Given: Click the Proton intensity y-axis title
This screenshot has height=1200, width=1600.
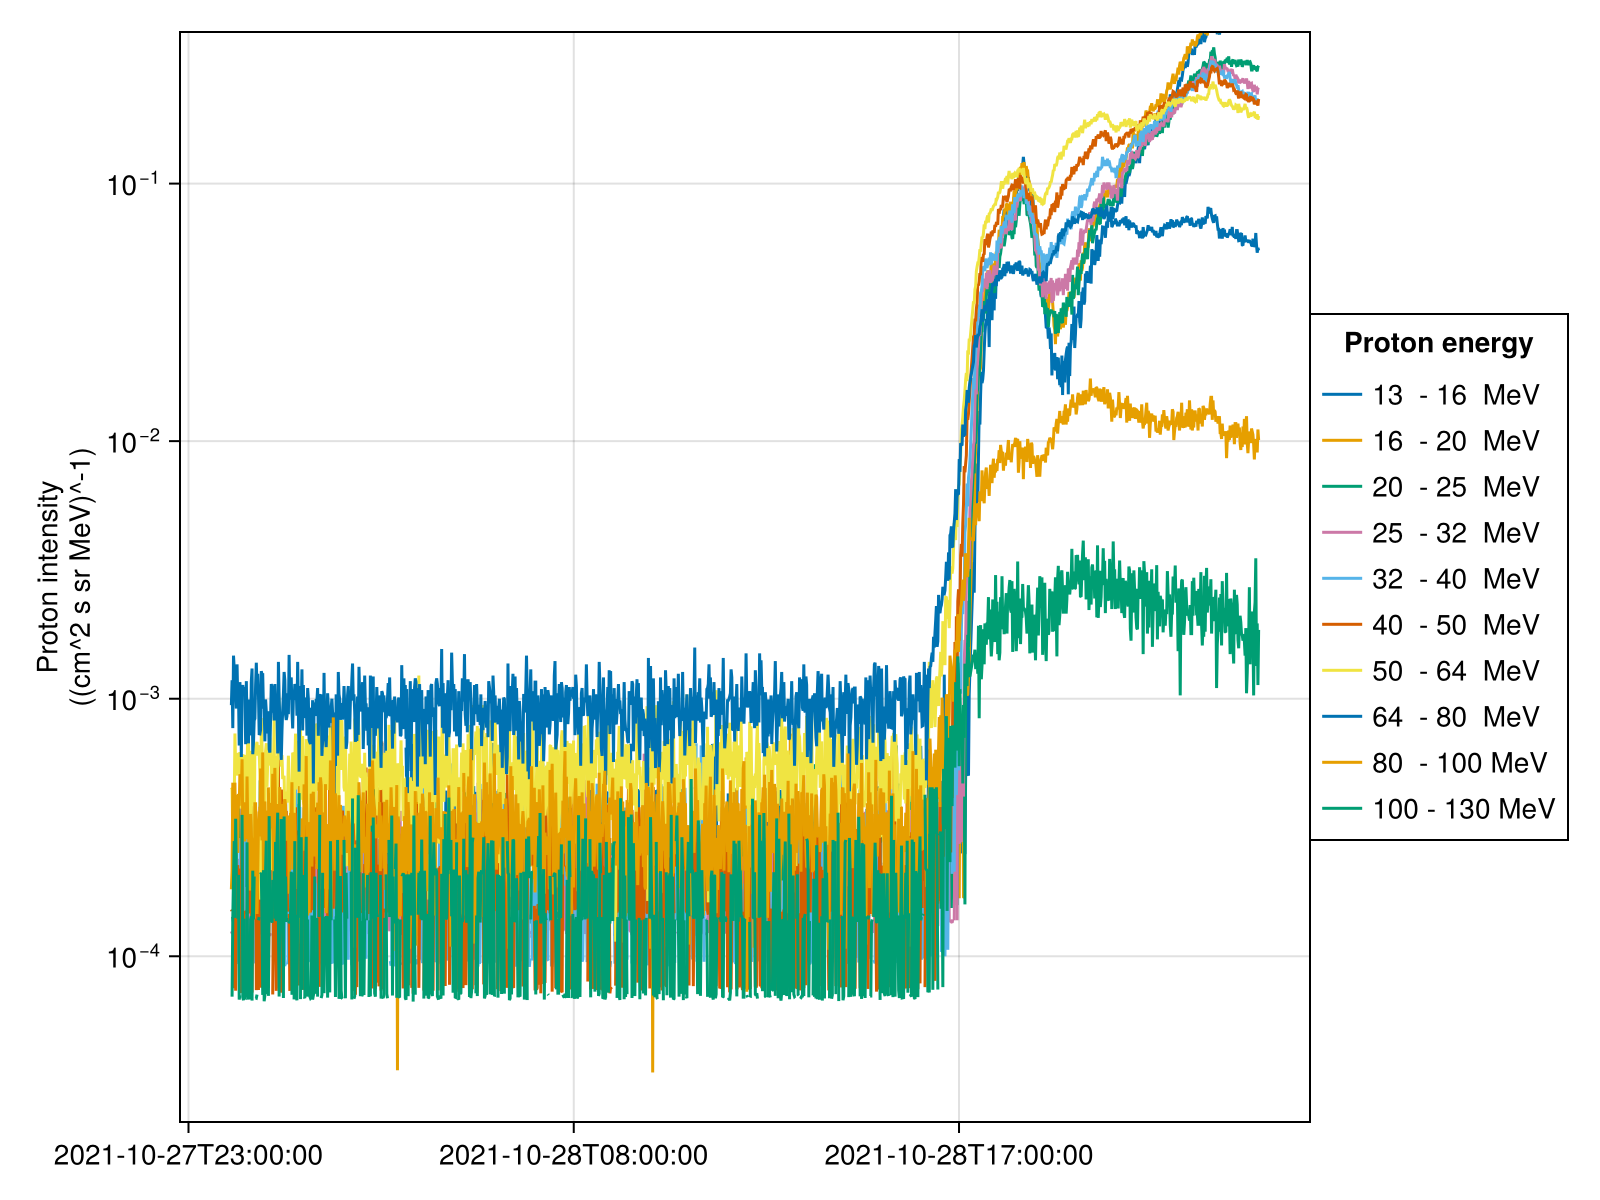Looking at the screenshot, I should [x=64, y=577].
